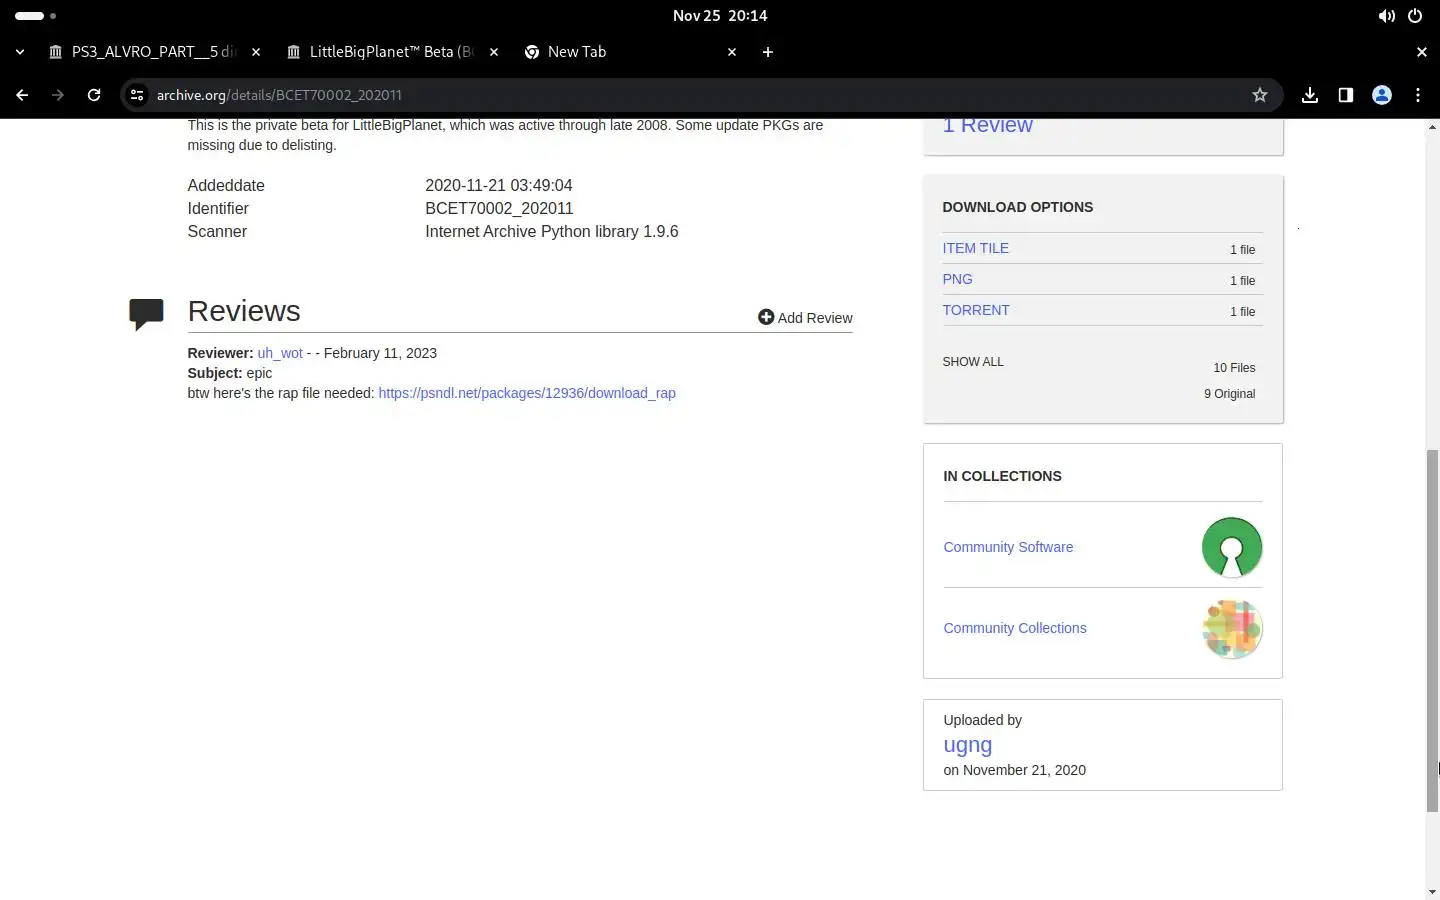
Task: Click the Addeddate value 2020-11-21 03:49:04
Action: pos(499,185)
